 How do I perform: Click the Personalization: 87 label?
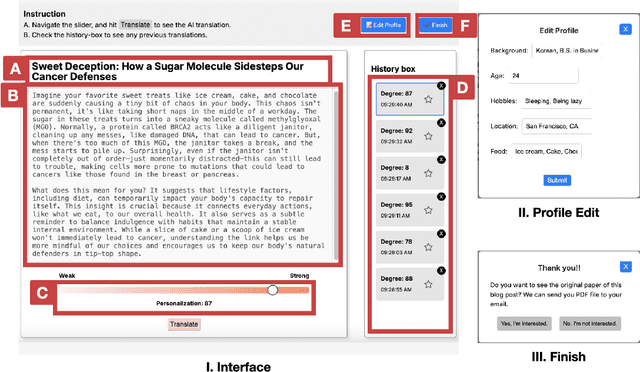click(184, 303)
